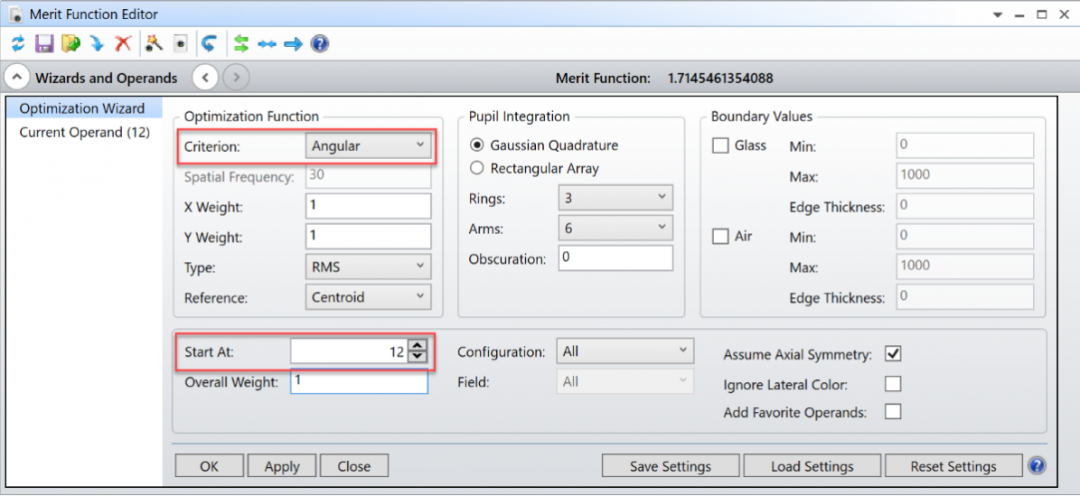Image resolution: width=1080 pixels, height=496 pixels.
Task: Expand the Rings dropdown
Action: click(x=615, y=198)
